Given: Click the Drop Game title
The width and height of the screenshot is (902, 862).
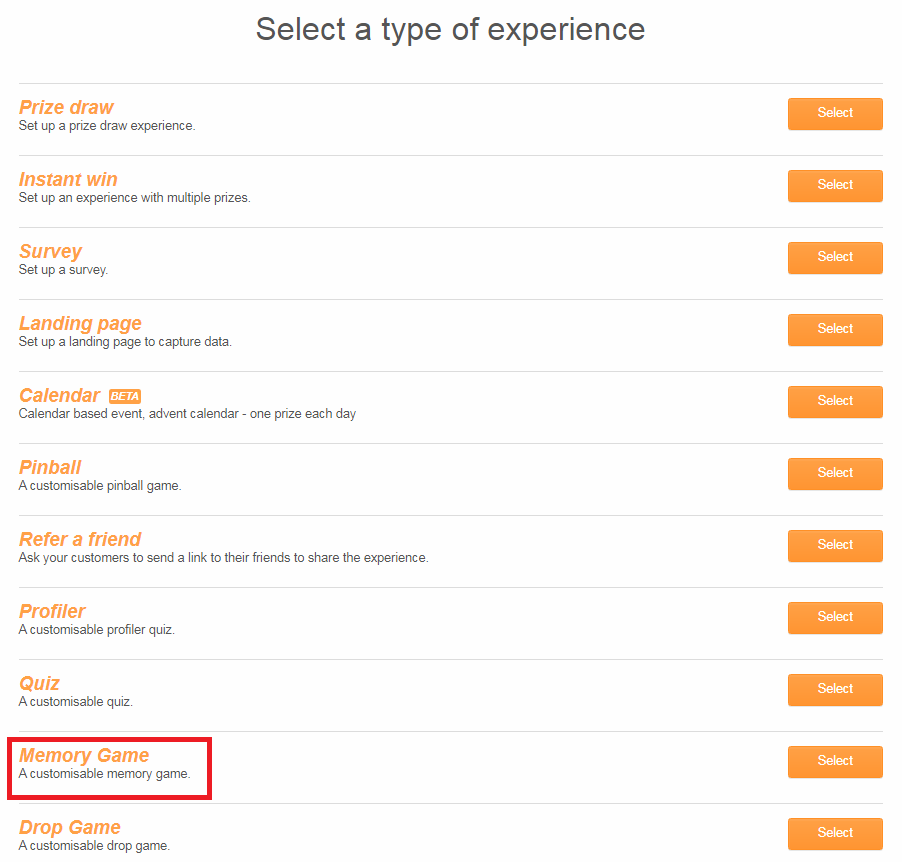Looking at the screenshot, I should [70, 827].
